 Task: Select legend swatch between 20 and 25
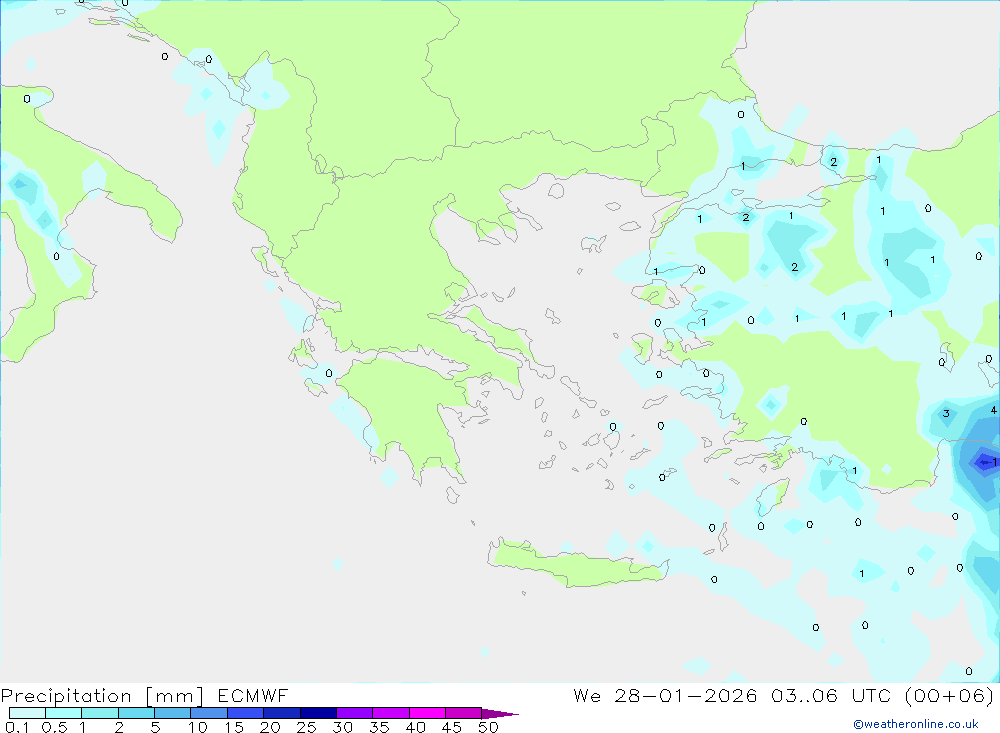282,713
